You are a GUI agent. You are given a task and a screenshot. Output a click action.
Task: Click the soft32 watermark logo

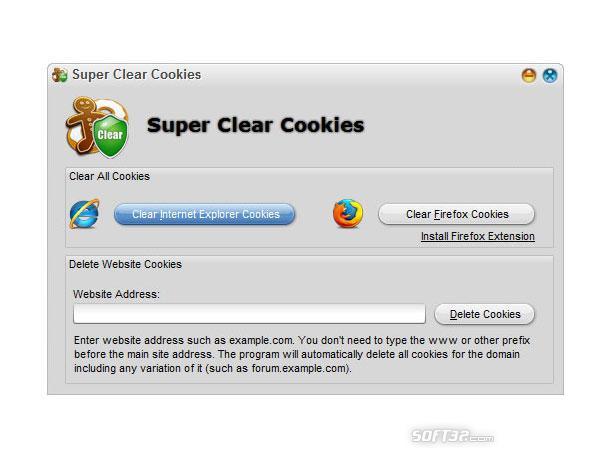point(452,436)
